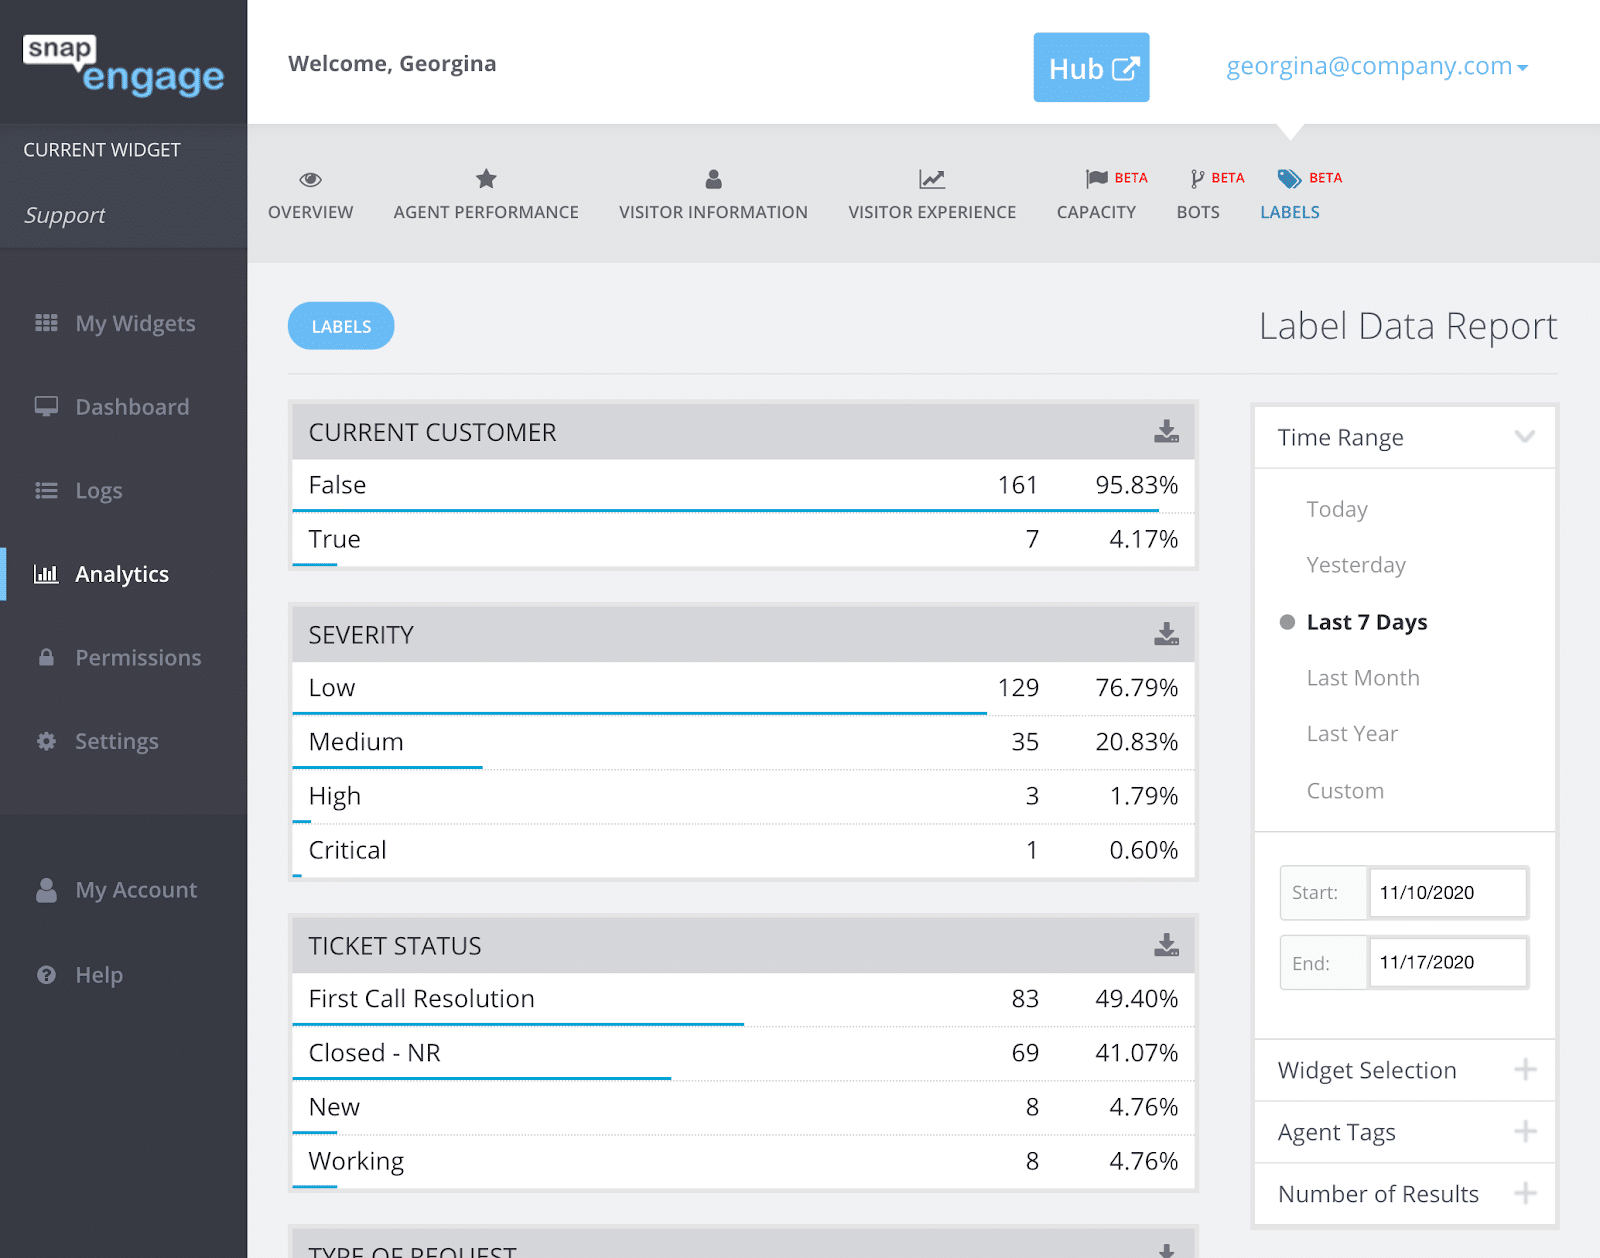The width and height of the screenshot is (1600, 1258).
Task: Click the Help question mark icon
Action: tap(46, 974)
